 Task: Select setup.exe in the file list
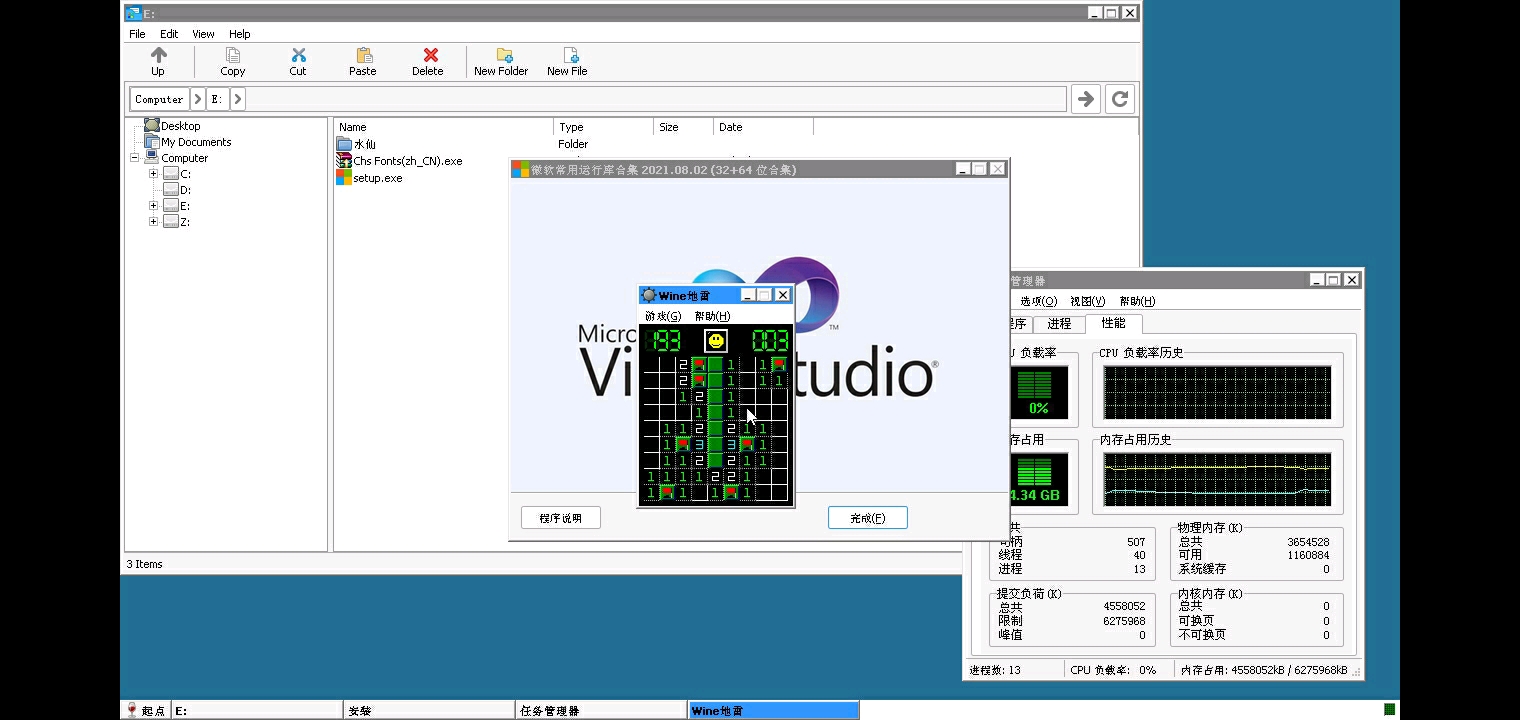[377, 178]
